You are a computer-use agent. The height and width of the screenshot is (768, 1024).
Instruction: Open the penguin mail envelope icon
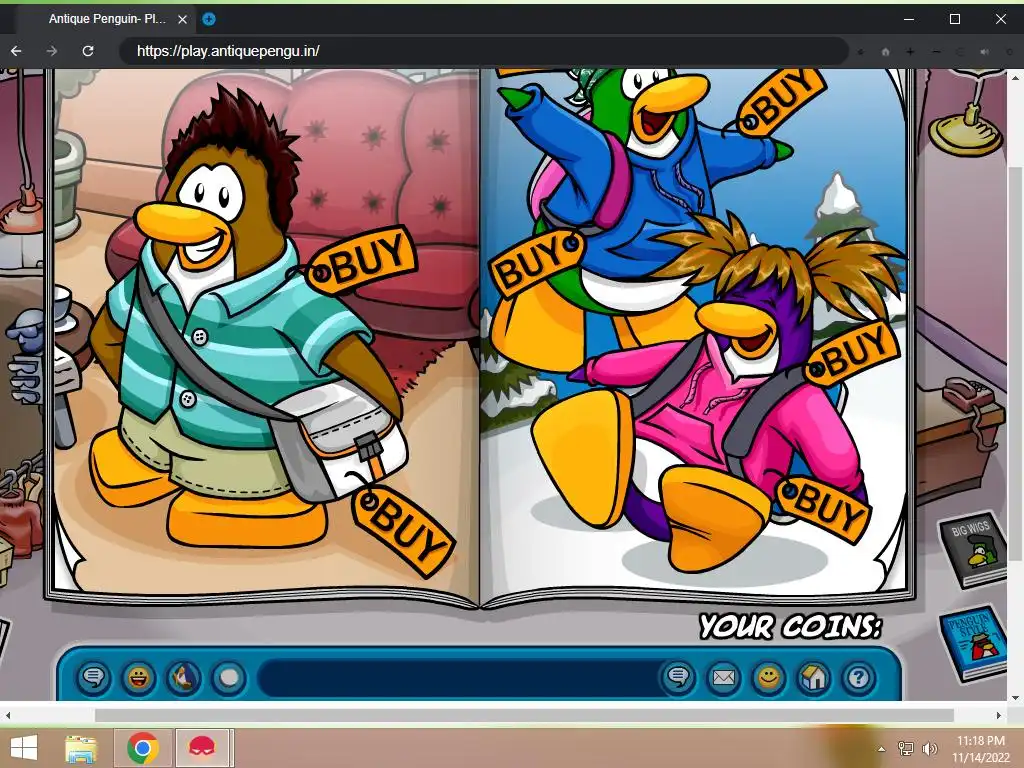coord(723,677)
